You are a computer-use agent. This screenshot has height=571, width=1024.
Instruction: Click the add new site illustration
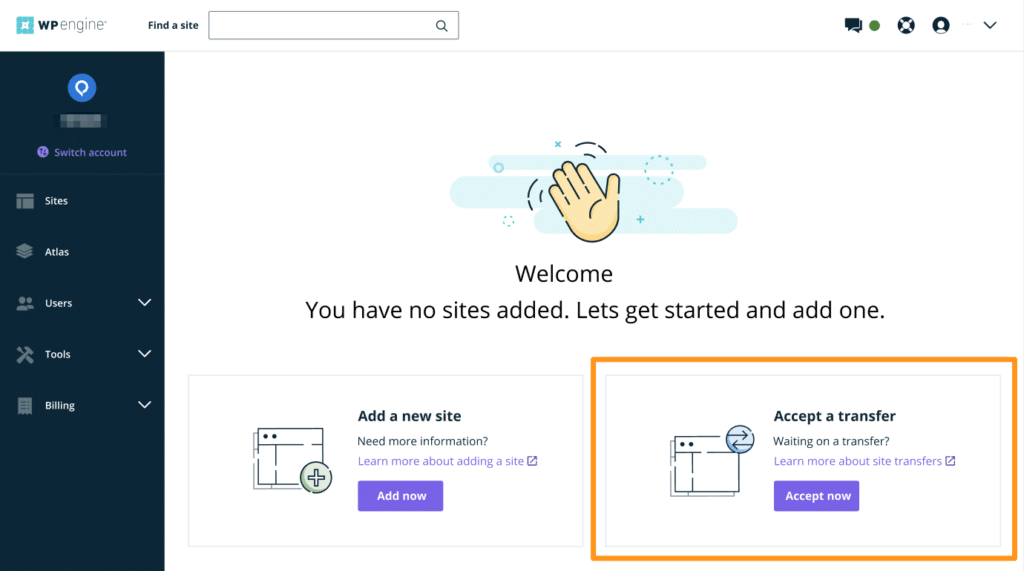291,459
